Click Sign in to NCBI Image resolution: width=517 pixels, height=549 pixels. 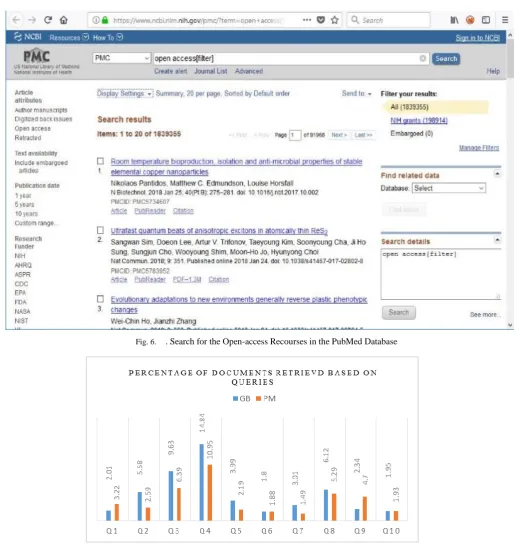coord(477,38)
